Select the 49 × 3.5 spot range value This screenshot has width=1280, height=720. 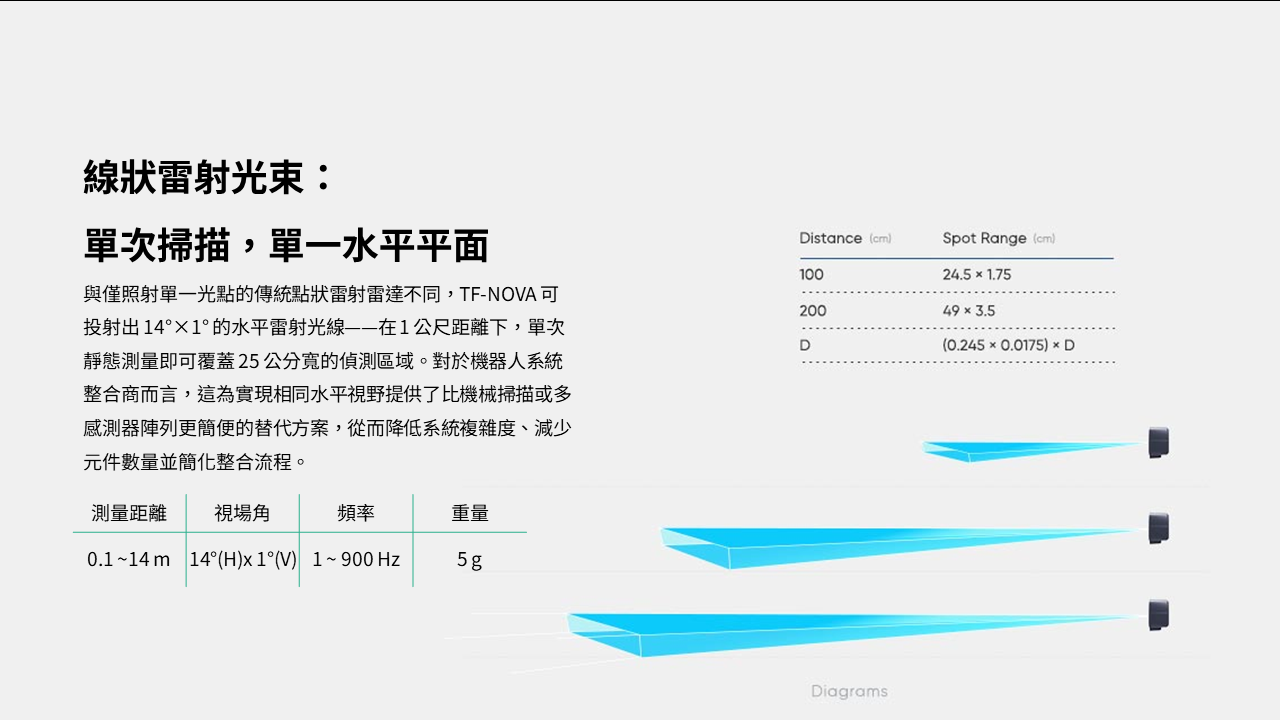pos(968,310)
